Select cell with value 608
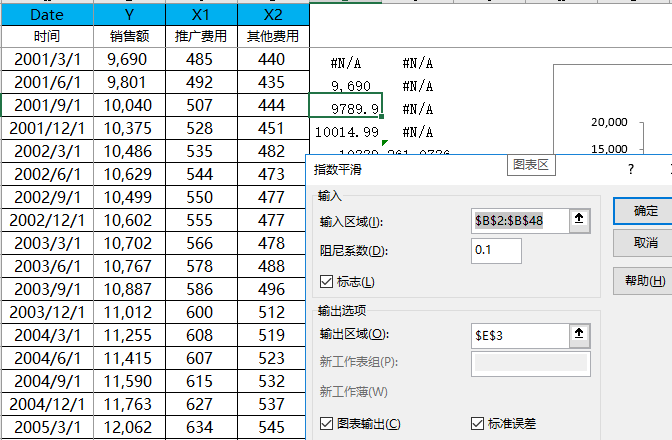This screenshot has width=672, height=440. click(x=201, y=335)
